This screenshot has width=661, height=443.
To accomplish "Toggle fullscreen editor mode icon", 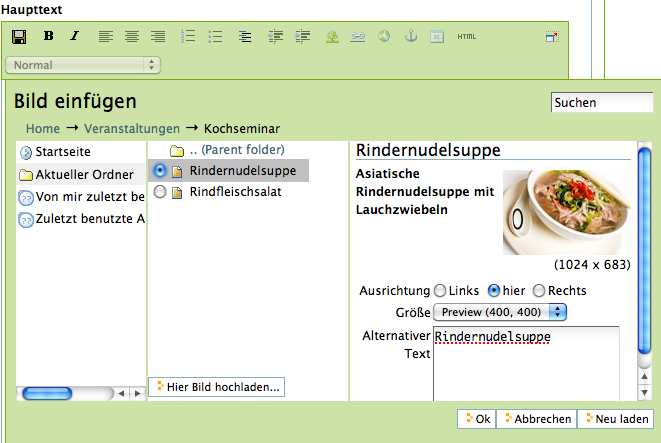I will pos(552,37).
